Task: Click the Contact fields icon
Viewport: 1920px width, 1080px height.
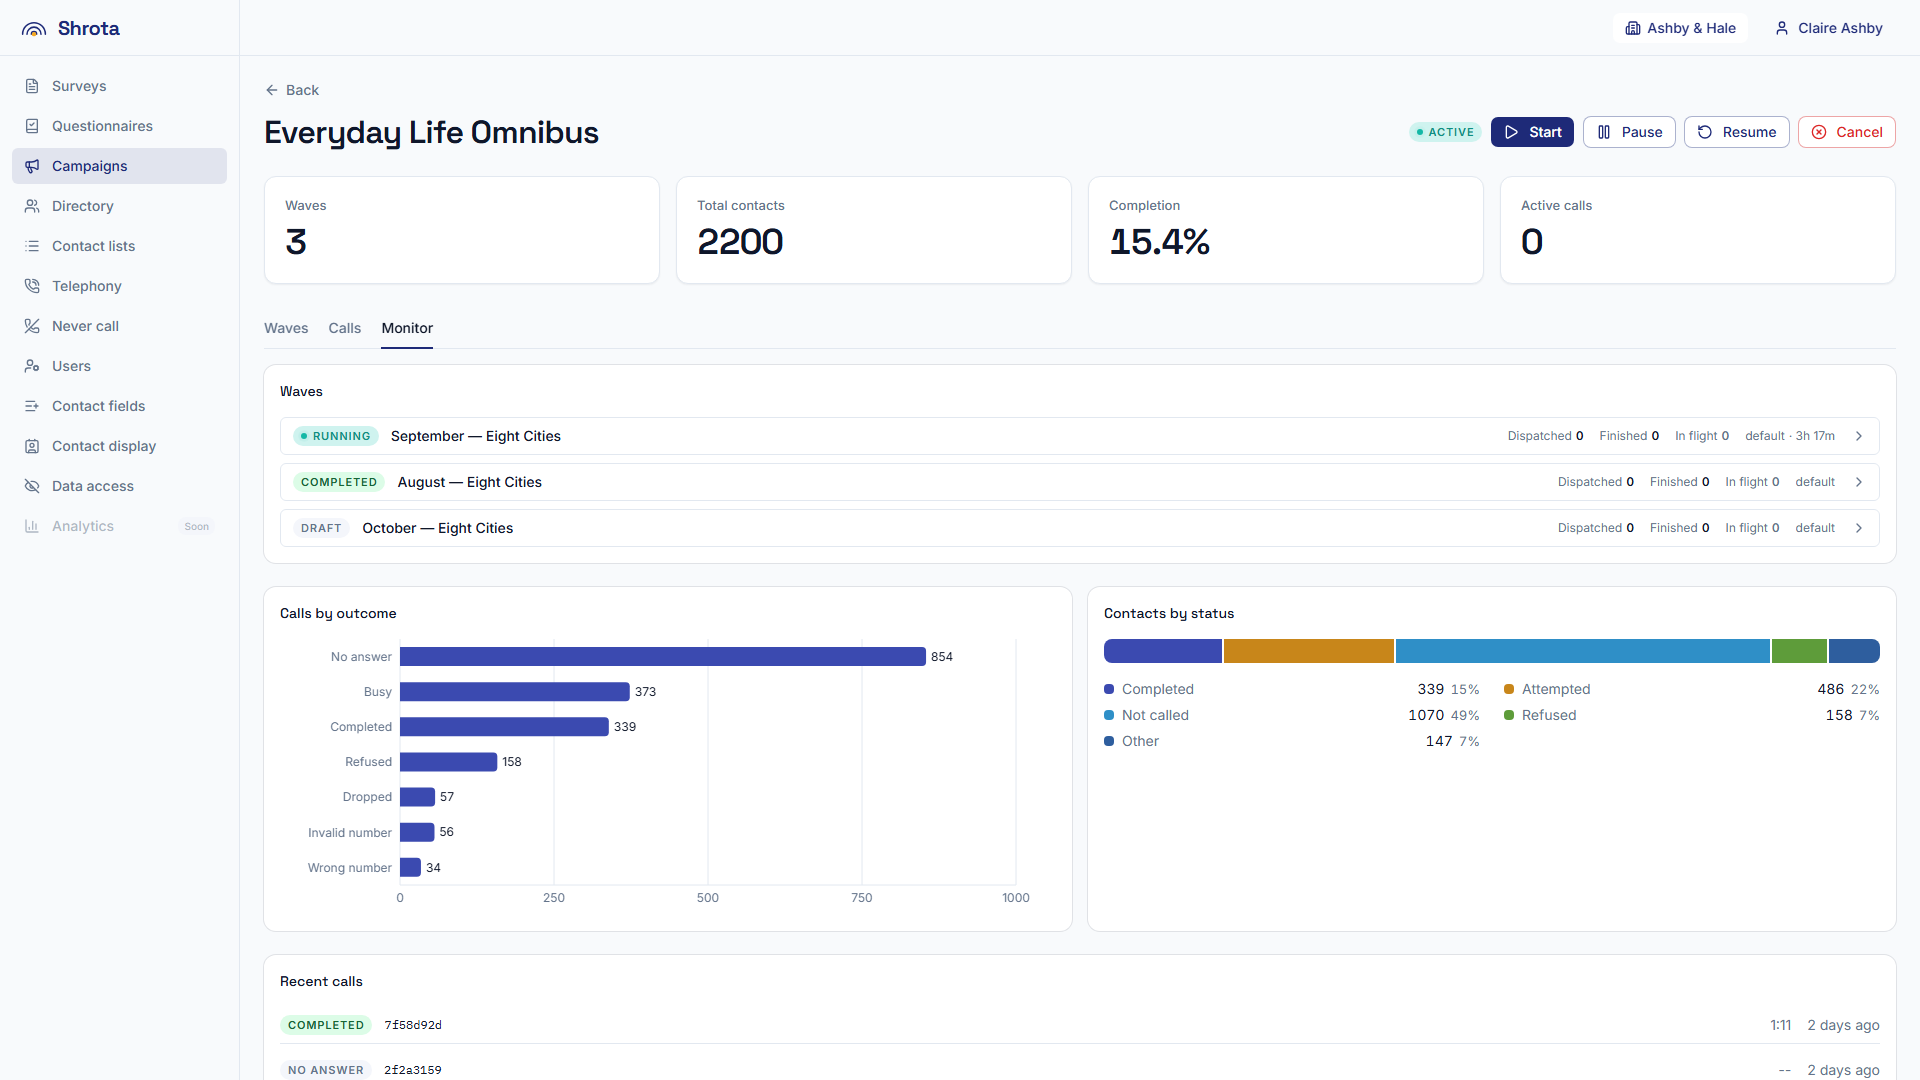Action: 32,406
